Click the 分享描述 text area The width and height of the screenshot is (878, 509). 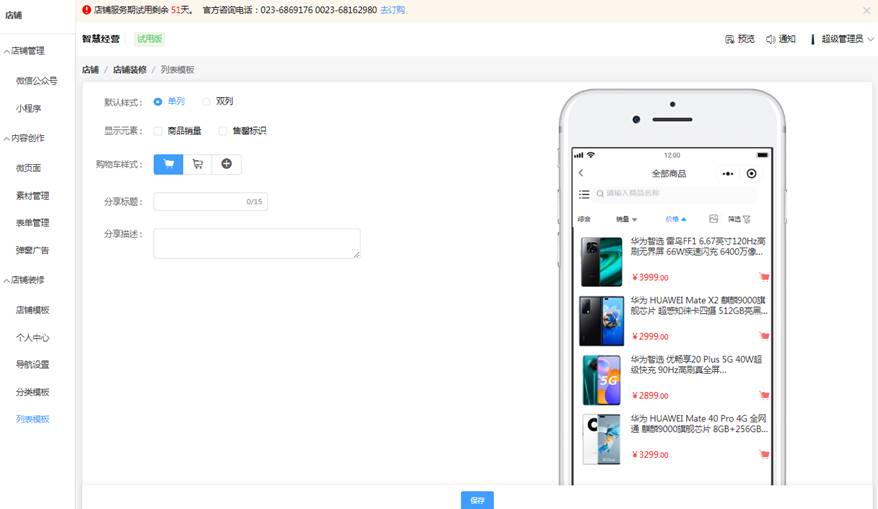(257, 244)
